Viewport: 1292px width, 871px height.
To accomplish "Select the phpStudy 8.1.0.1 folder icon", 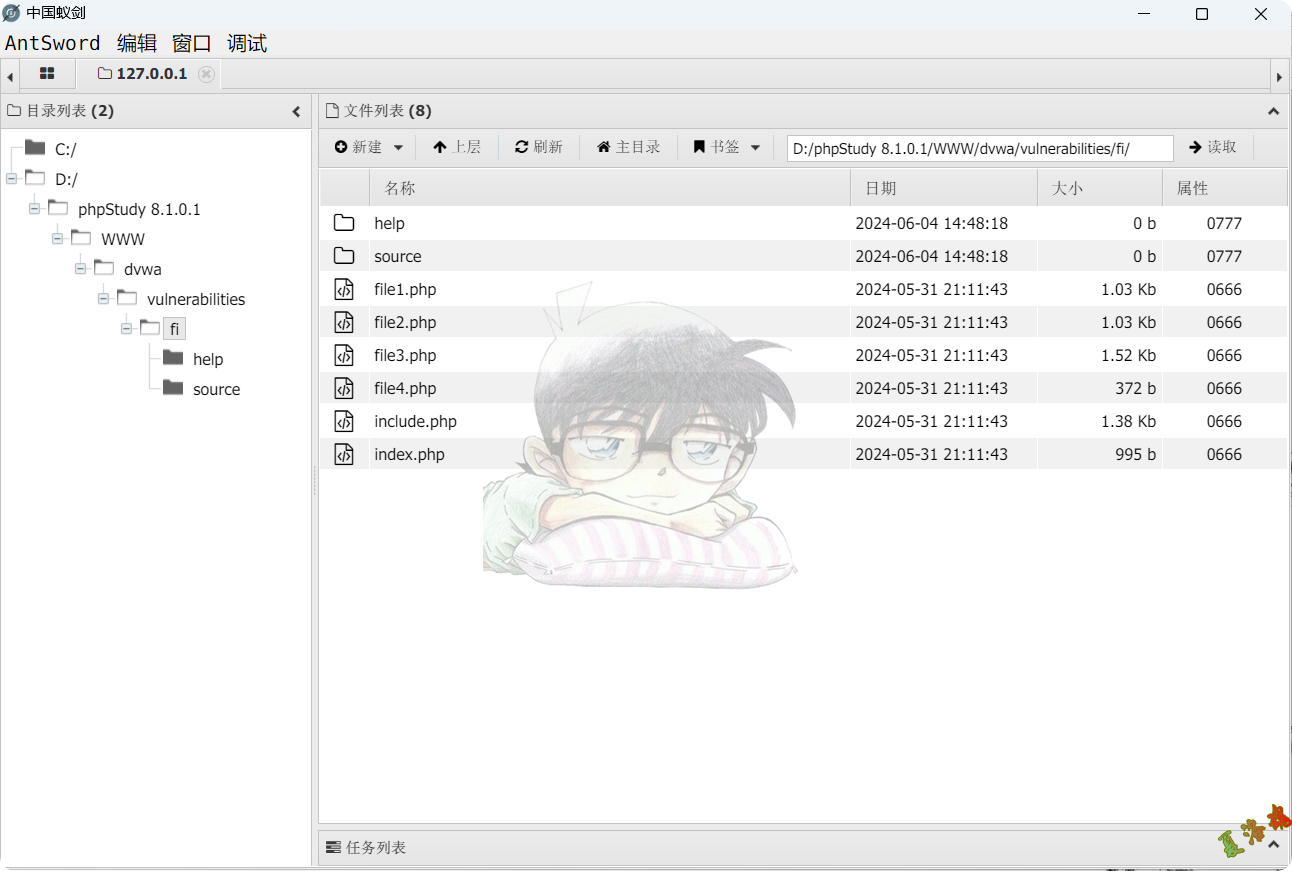I will point(58,208).
